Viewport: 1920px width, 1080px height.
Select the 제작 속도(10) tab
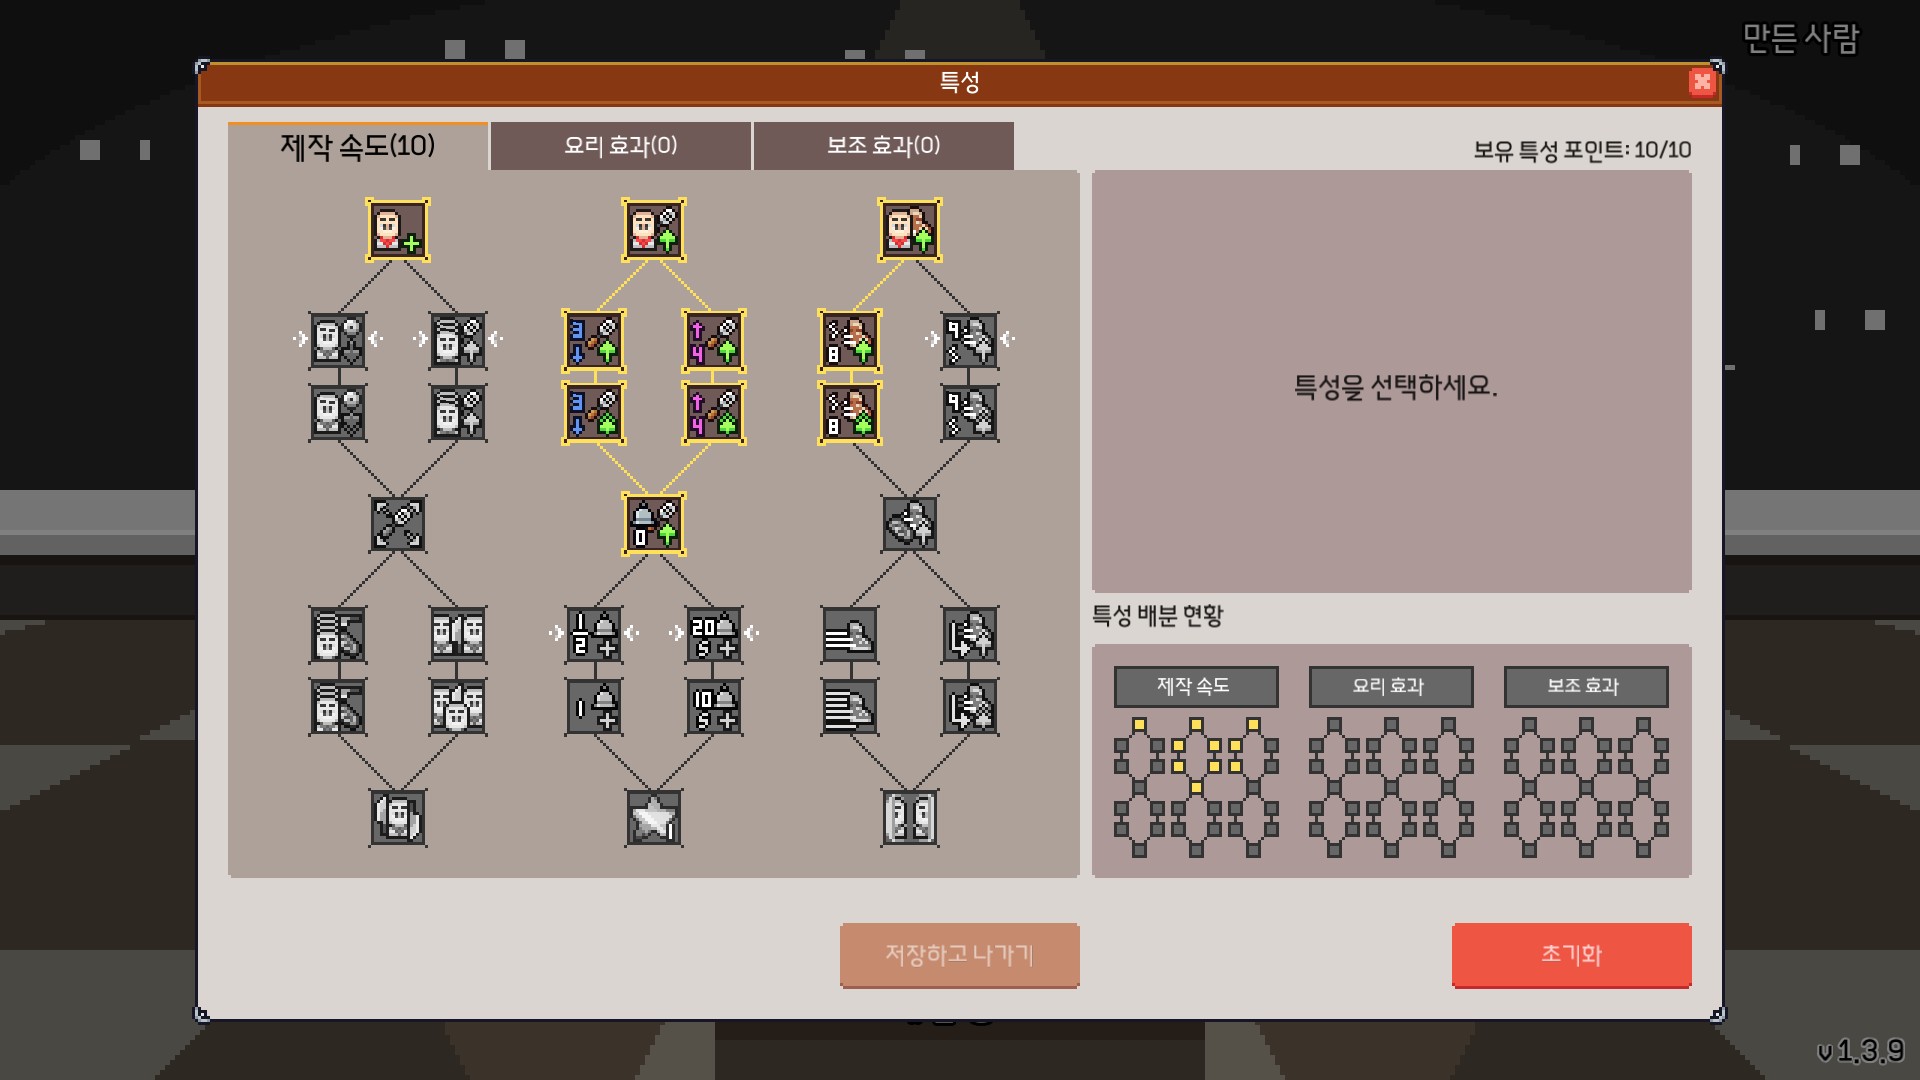(358, 146)
